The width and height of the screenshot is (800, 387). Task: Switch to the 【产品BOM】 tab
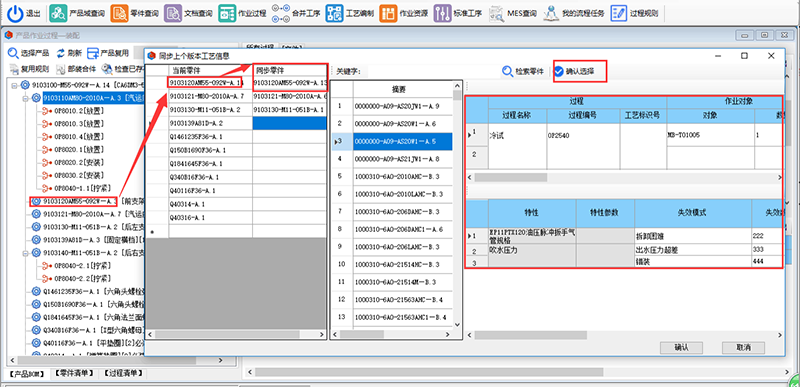27,374
